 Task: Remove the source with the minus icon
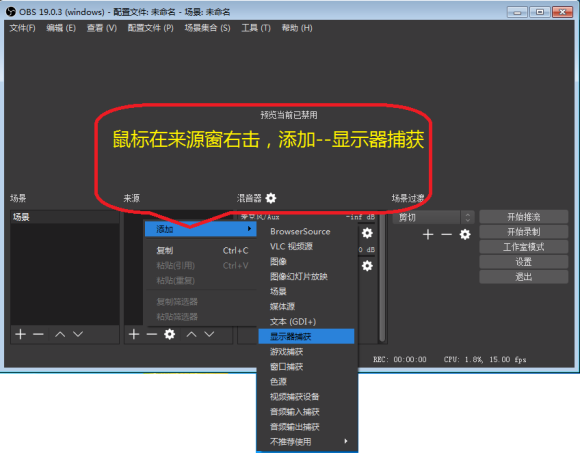point(152,334)
